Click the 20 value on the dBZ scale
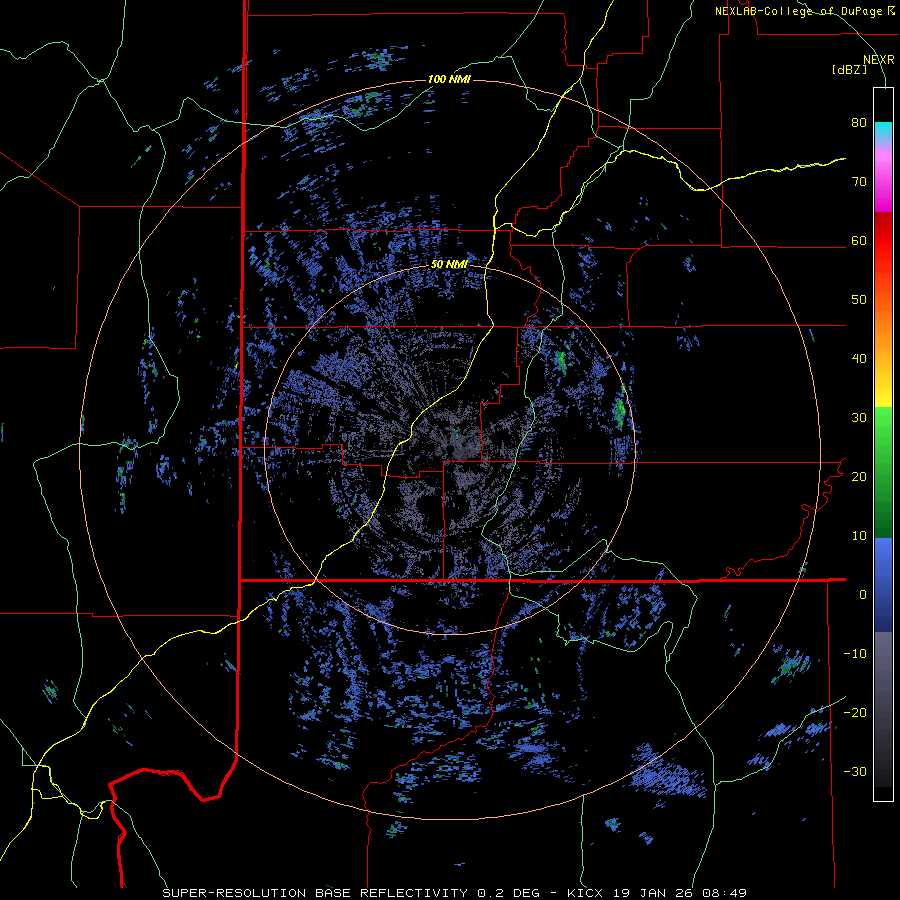The height and width of the screenshot is (900, 900). 859,477
